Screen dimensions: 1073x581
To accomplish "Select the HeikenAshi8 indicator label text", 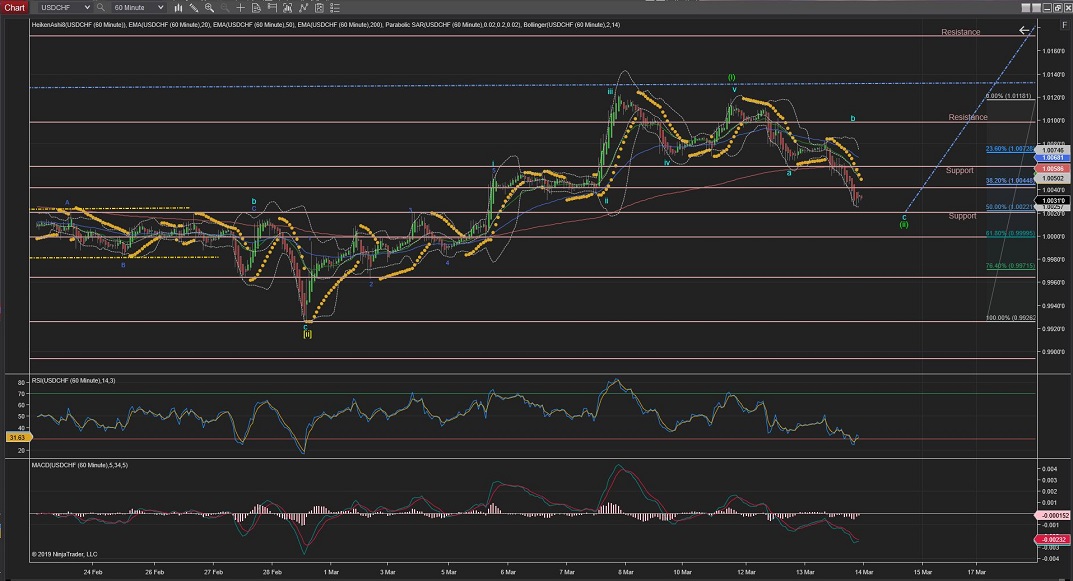I will click(78, 25).
